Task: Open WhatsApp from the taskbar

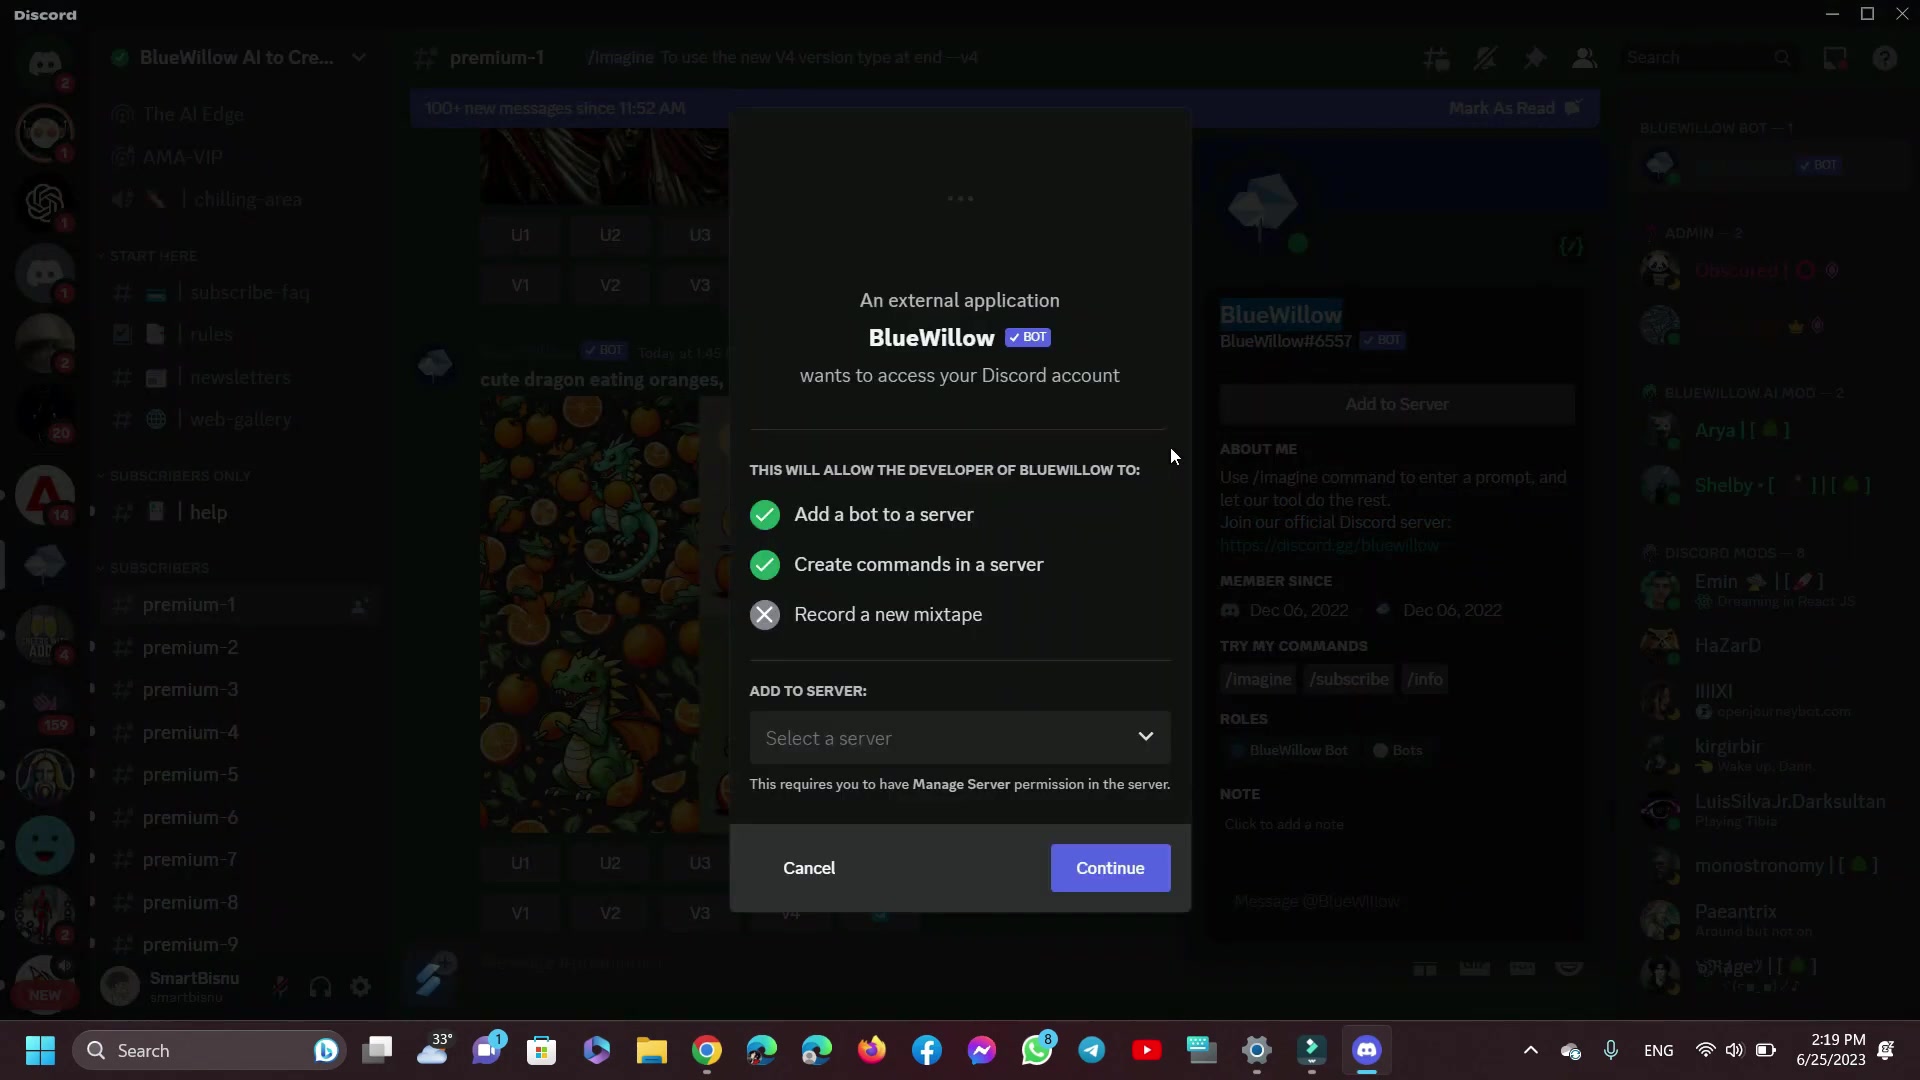Action: [1037, 1050]
